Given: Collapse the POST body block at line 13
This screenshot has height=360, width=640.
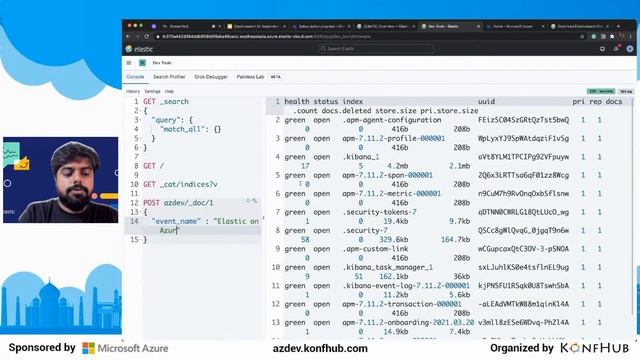Looking at the screenshot, I should [x=140, y=212].
